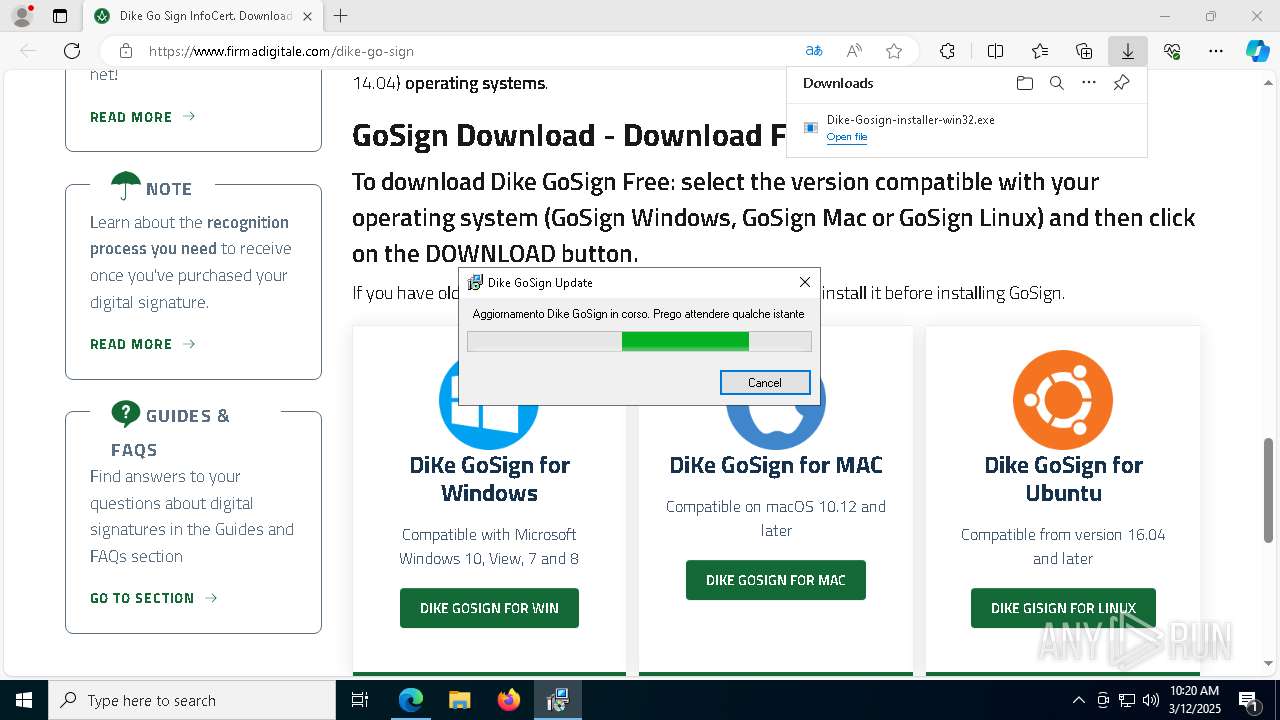Viewport: 1280px width, 720px height.
Task: Open the Windows Start menu
Action: click(24, 700)
